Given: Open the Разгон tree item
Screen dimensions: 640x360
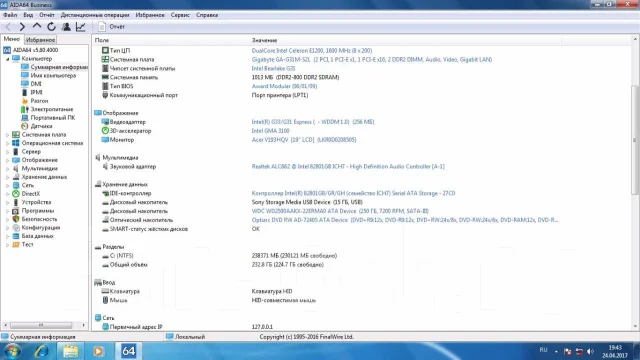Looking at the screenshot, I should click(35, 101).
